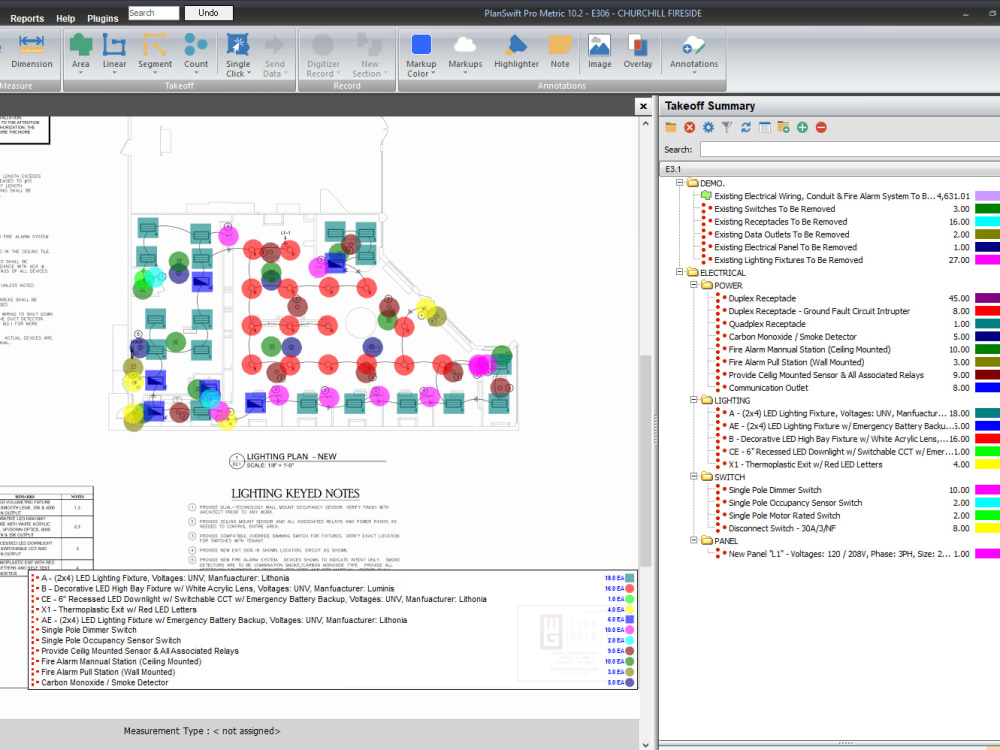Select Existing Switches To Be Removed row
Image resolution: width=1000 pixels, height=750 pixels.
(774, 209)
